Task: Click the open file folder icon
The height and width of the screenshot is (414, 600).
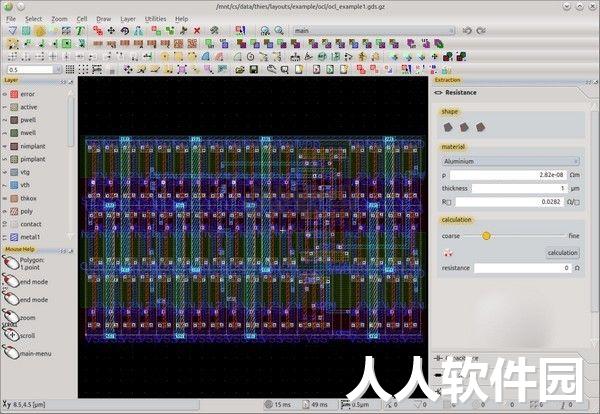Action: (x=240, y=69)
